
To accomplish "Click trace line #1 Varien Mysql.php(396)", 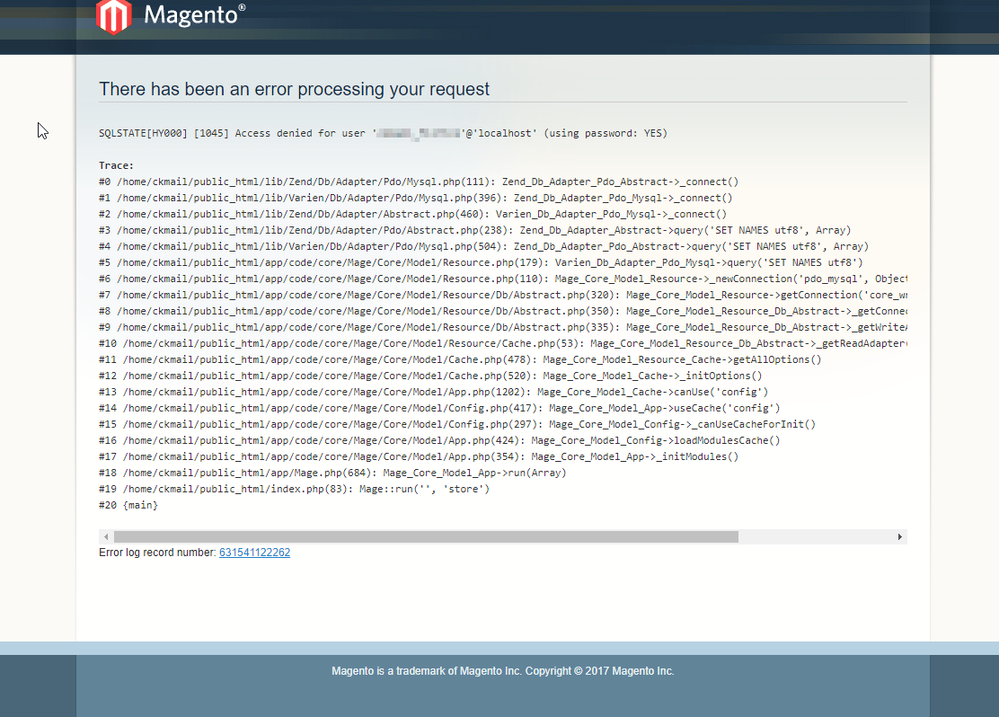I will coord(415,198).
